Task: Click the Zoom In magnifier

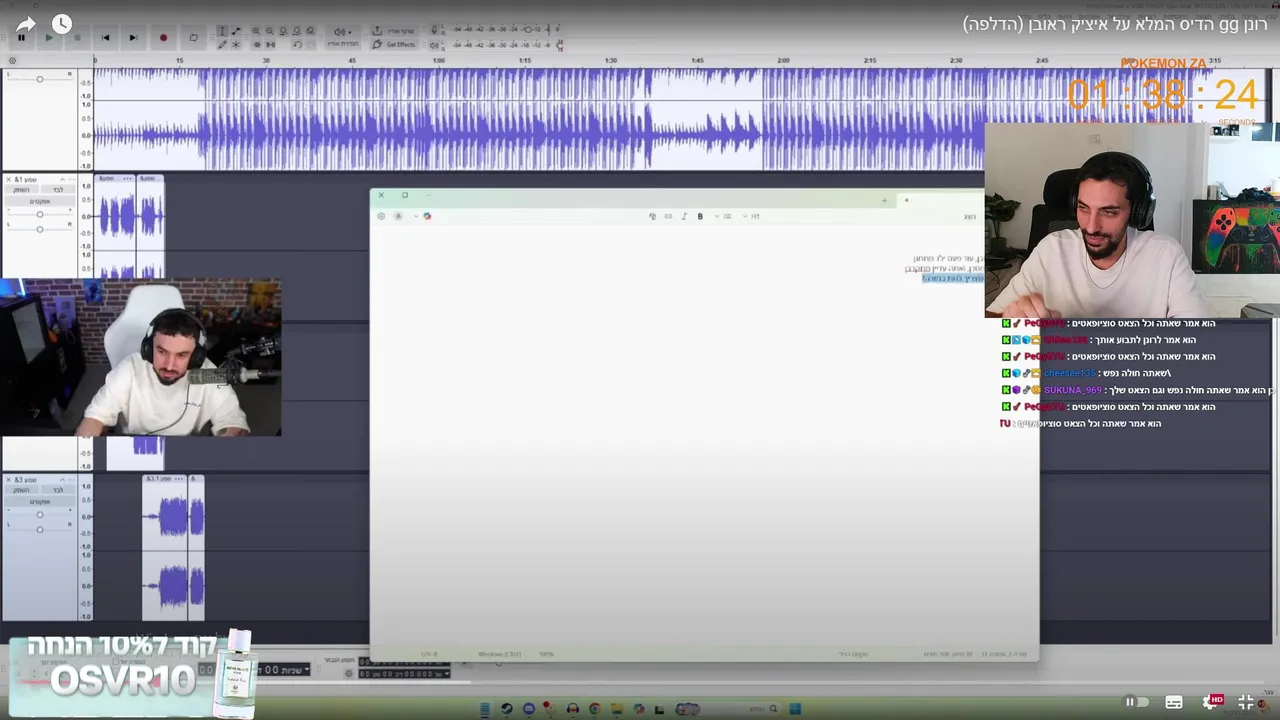Action: [x=256, y=31]
